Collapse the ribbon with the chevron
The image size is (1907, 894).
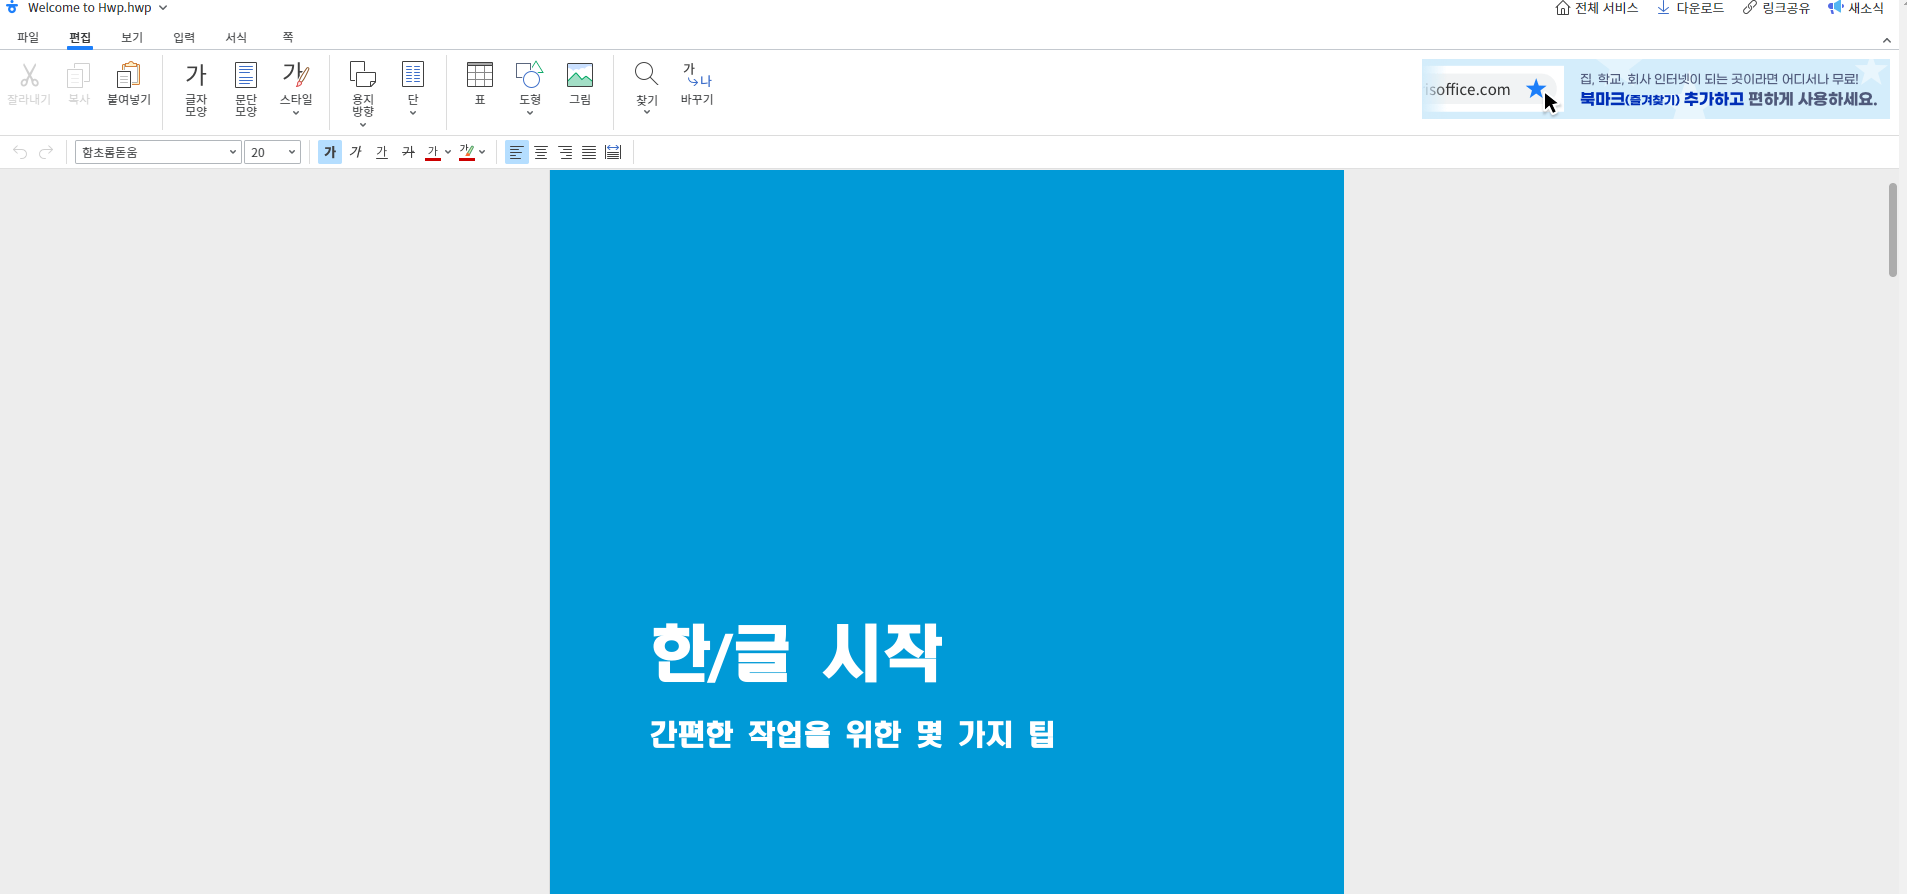pos(1887,41)
